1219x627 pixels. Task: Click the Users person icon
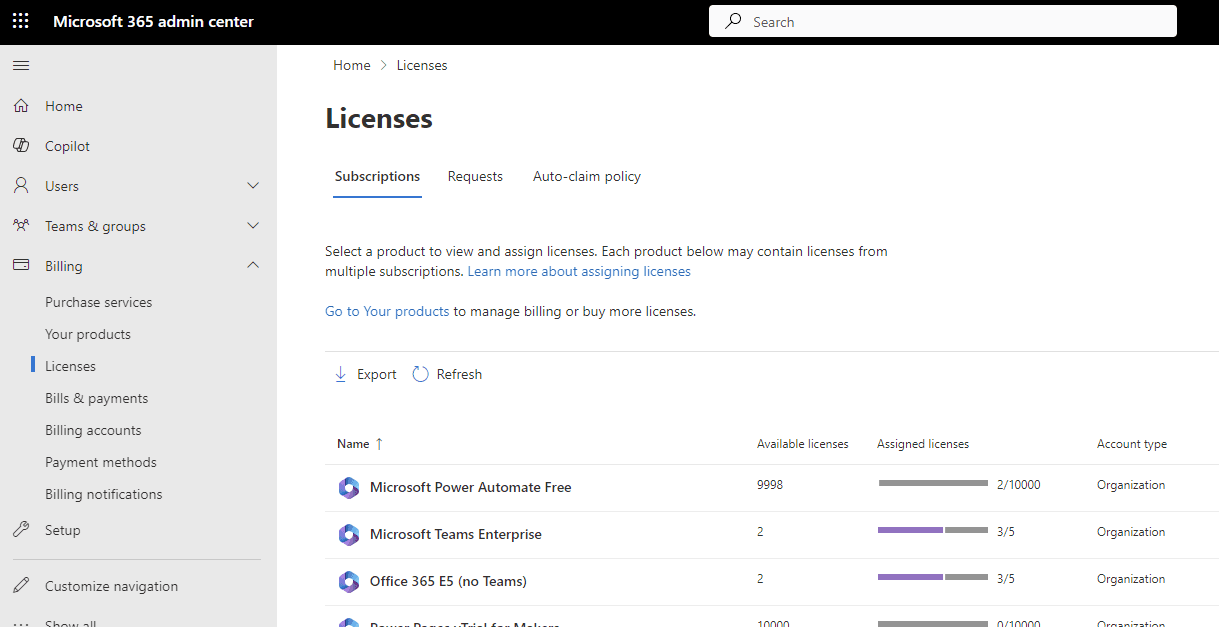pyautogui.click(x=21, y=186)
